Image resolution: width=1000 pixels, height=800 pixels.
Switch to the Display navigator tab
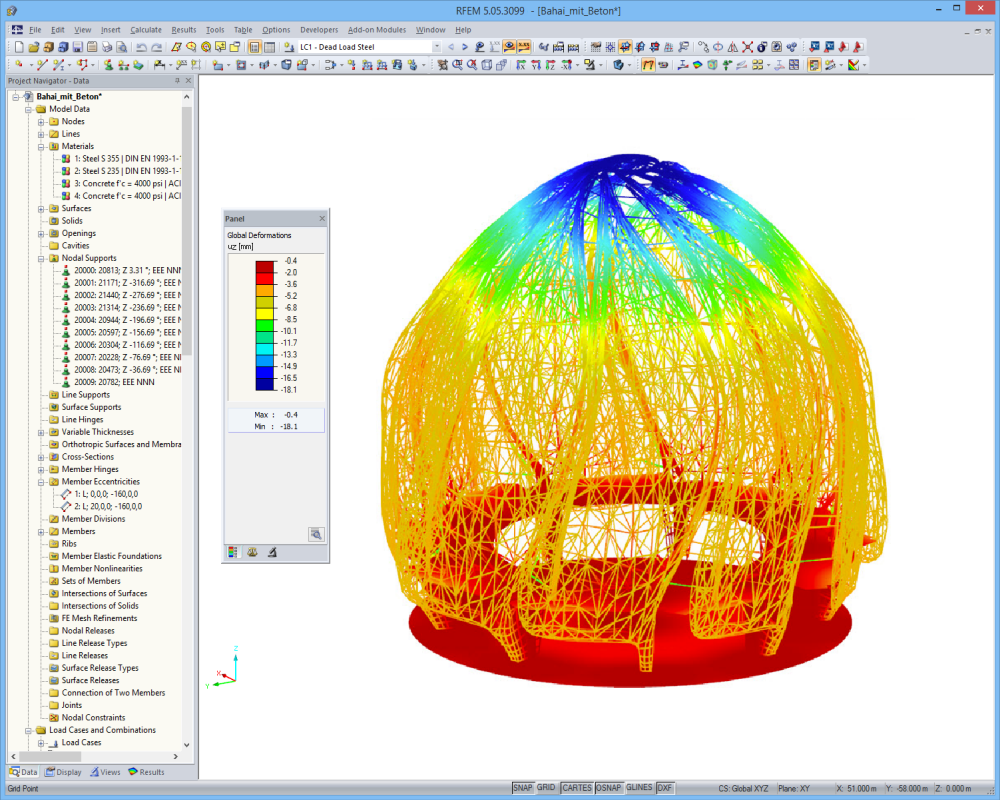coord(62,771)
